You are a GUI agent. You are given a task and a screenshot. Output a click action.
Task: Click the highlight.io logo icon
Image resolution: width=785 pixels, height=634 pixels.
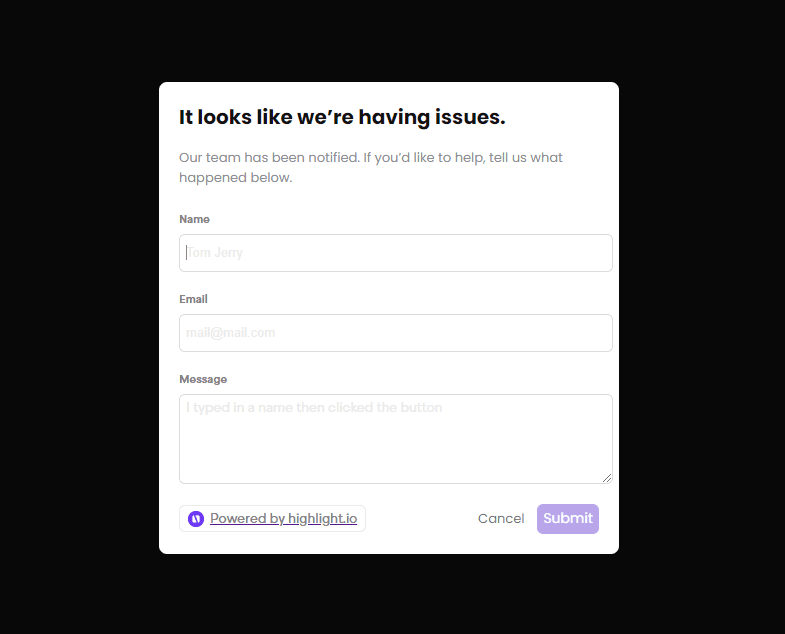[x=196, y=518]
